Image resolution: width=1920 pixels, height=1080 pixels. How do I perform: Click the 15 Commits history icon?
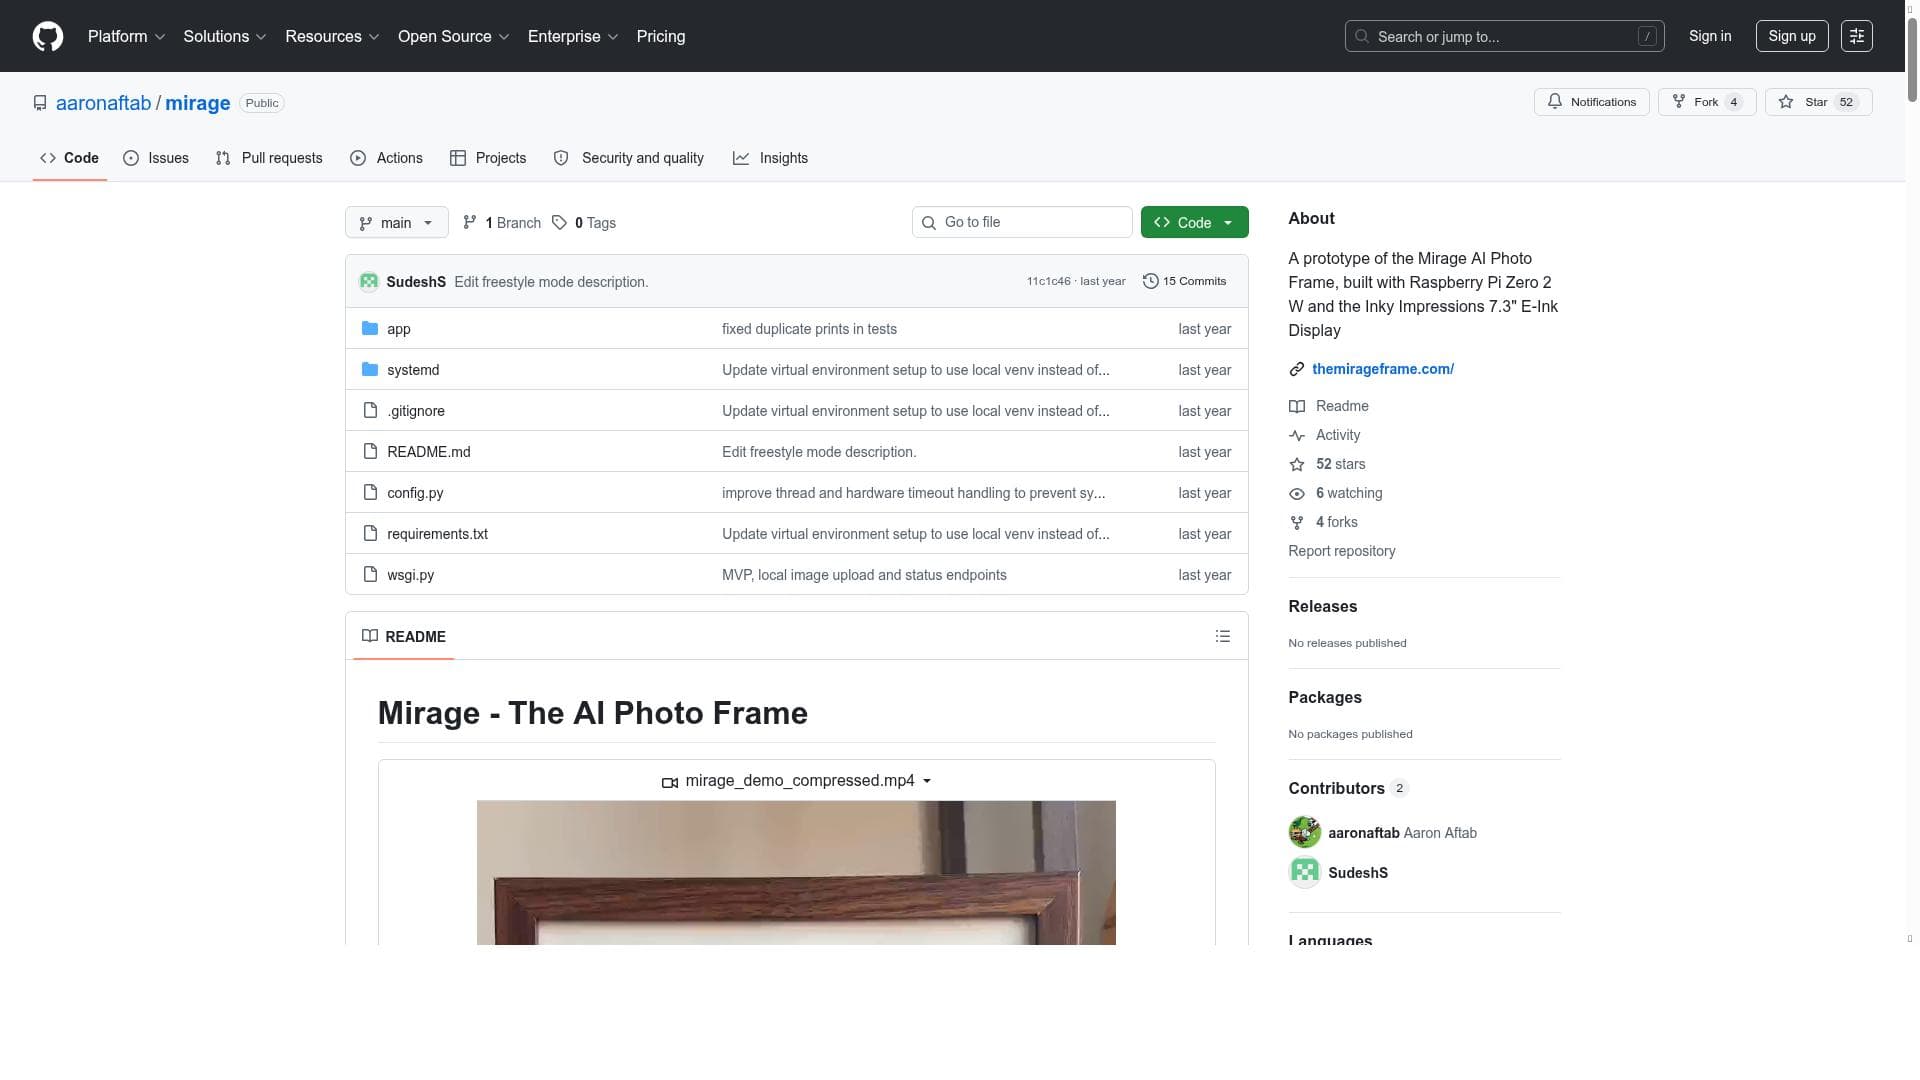click(1151, 282)
